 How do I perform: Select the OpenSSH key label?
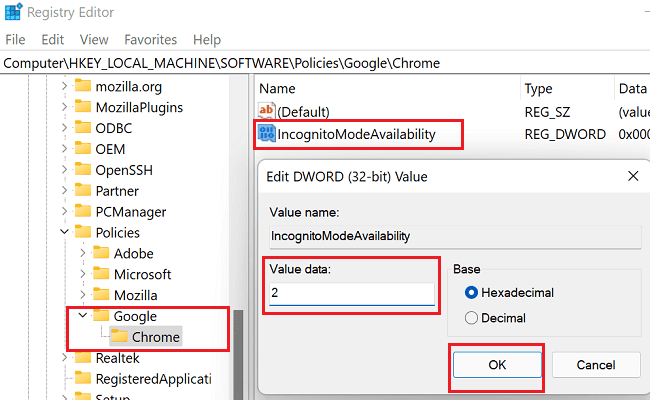pos(124,170)
